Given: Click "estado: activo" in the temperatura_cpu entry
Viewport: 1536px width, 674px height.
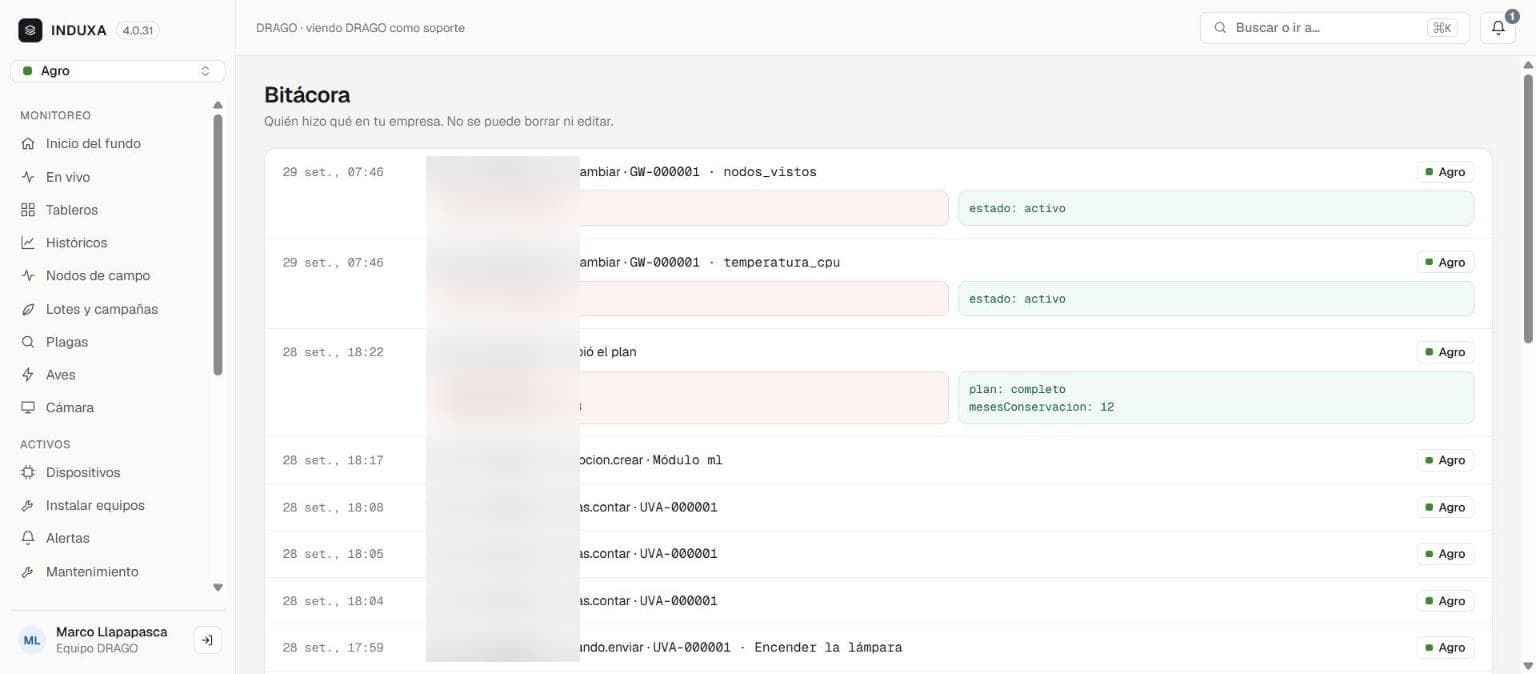Looking at the screenshot, I should [1017, 299].
